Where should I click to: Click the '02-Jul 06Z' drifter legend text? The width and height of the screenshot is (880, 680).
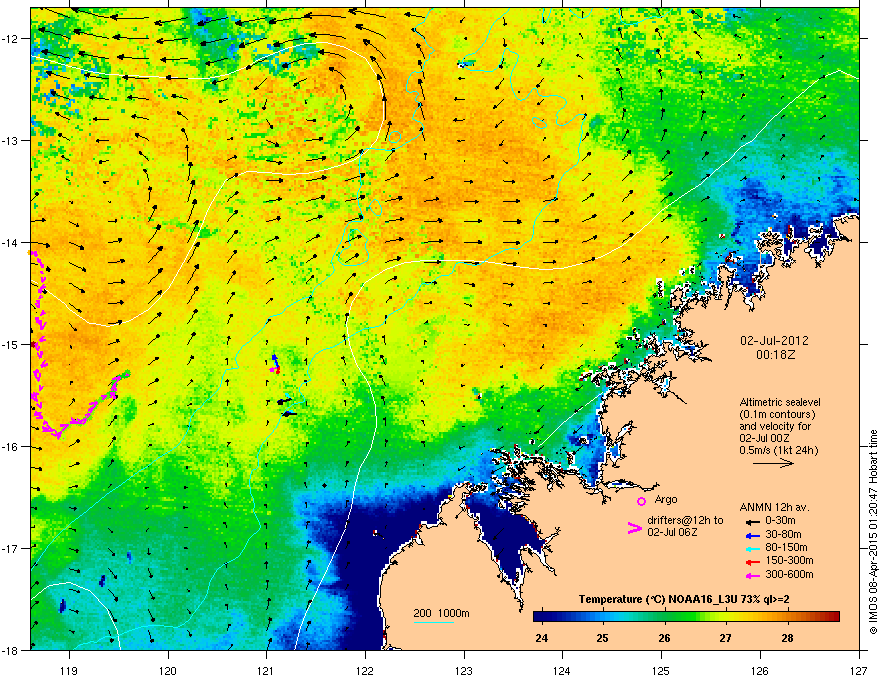pyautogui.click(x=672, y=532)
